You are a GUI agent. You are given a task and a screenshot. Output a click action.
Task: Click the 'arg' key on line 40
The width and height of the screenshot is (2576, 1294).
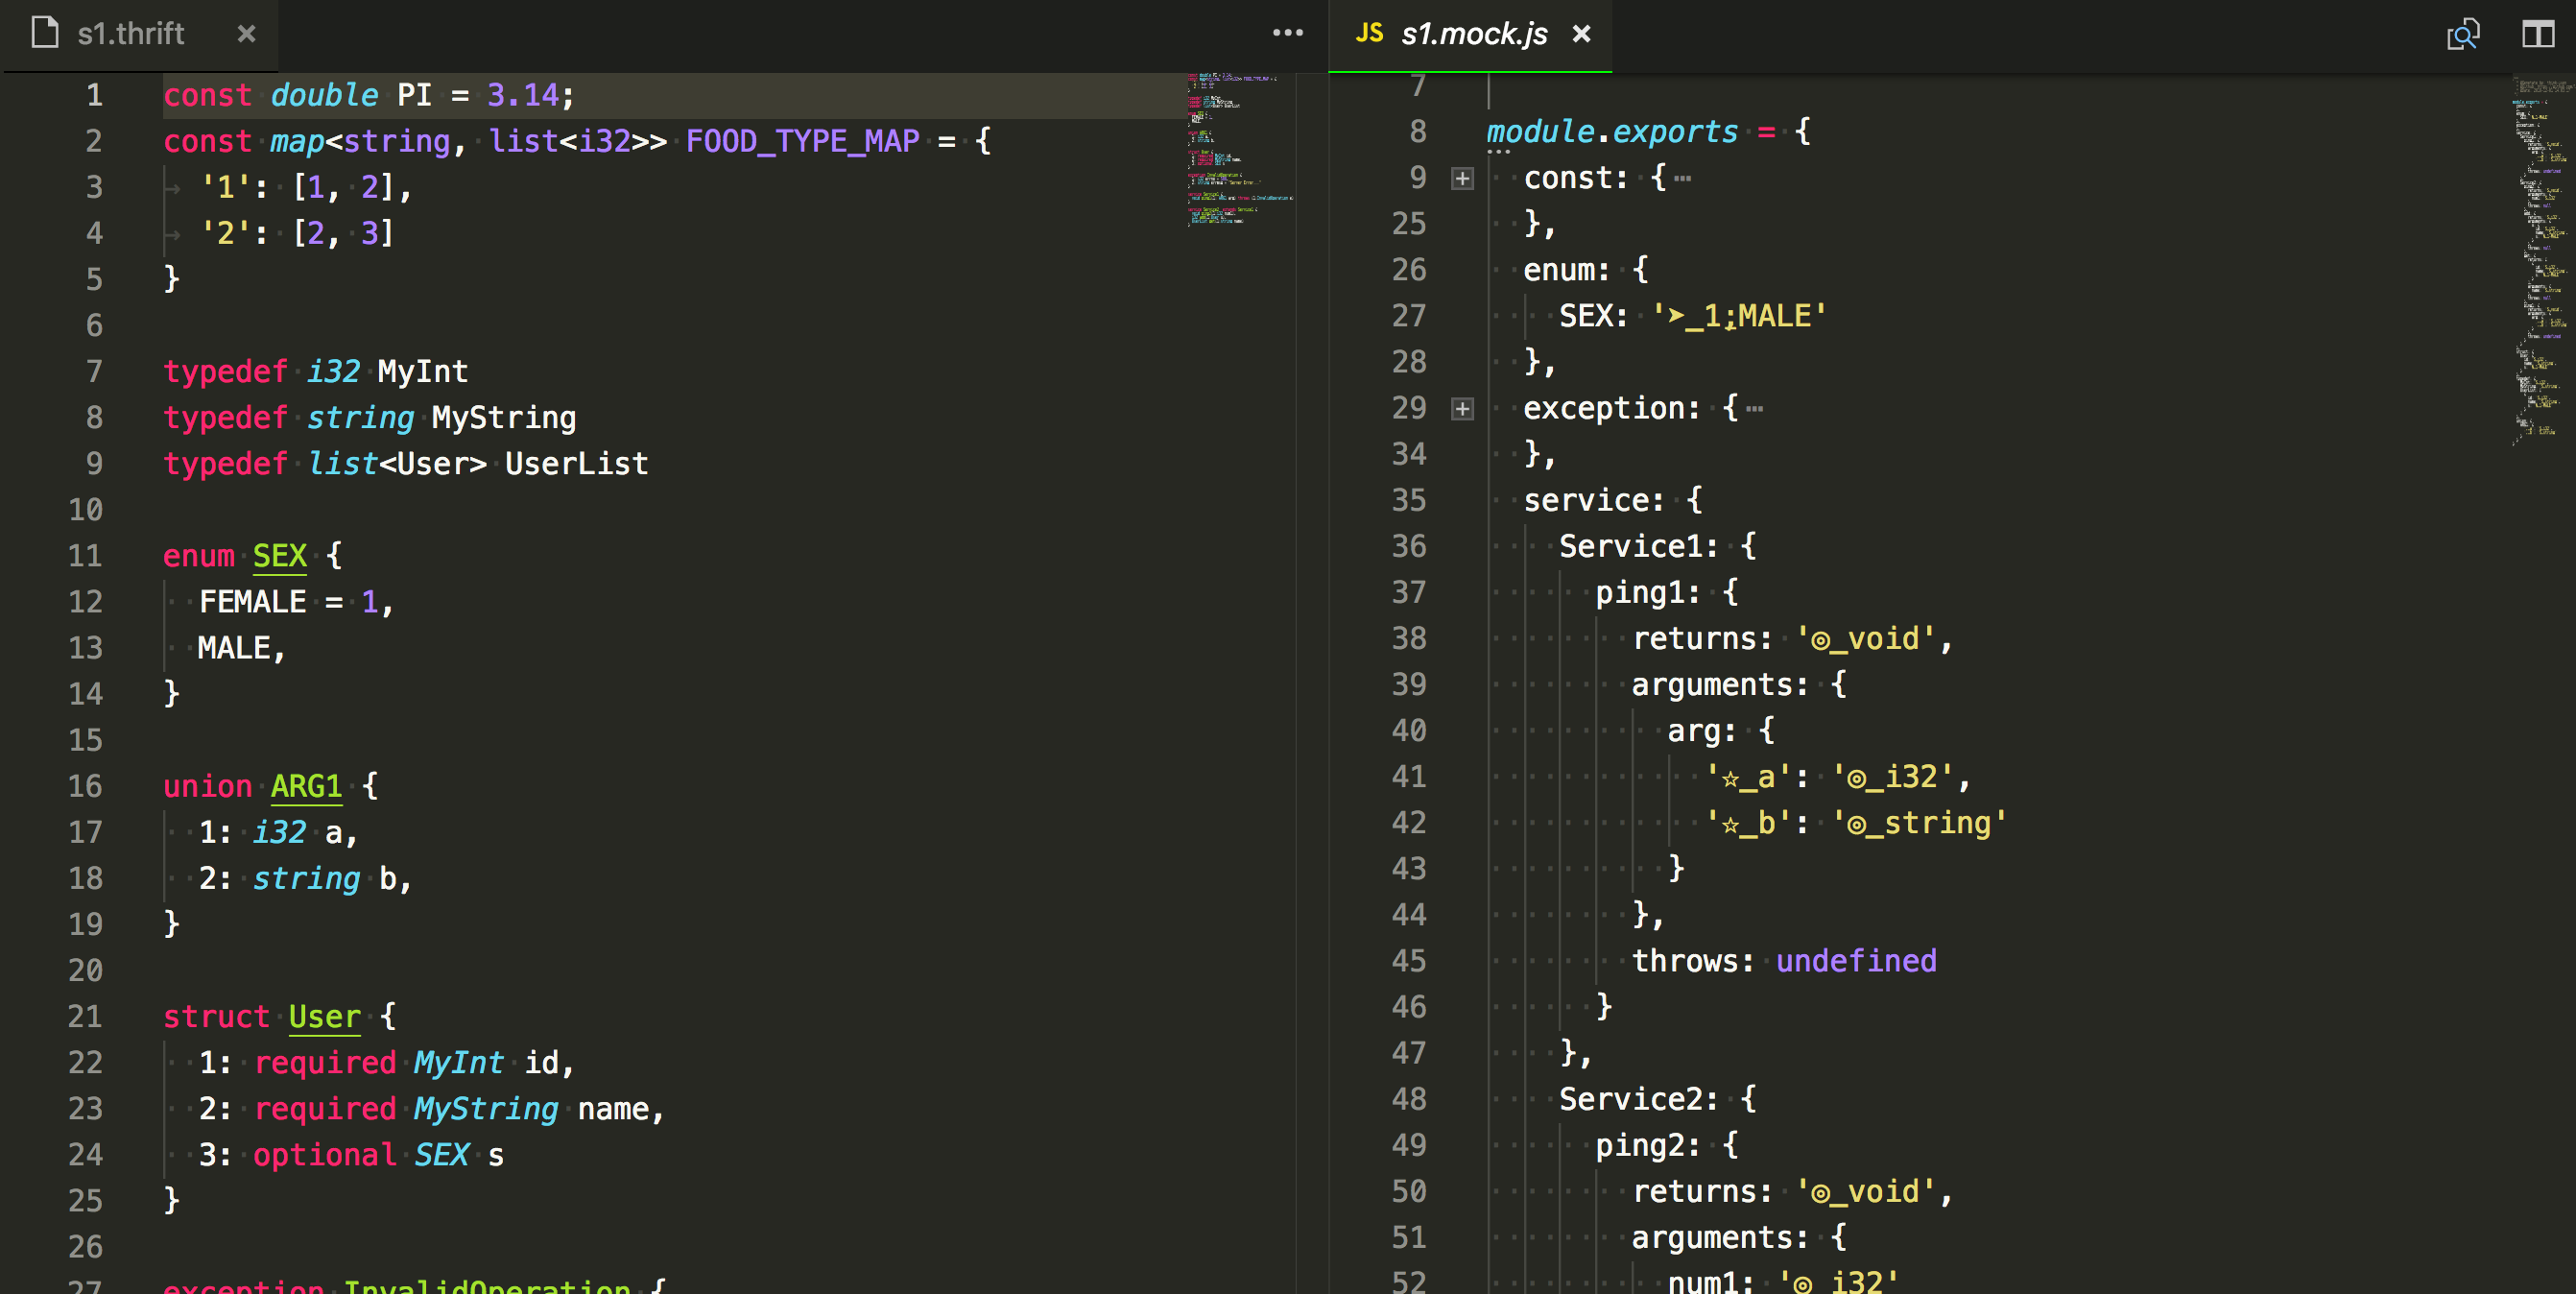pos(1693,731)
